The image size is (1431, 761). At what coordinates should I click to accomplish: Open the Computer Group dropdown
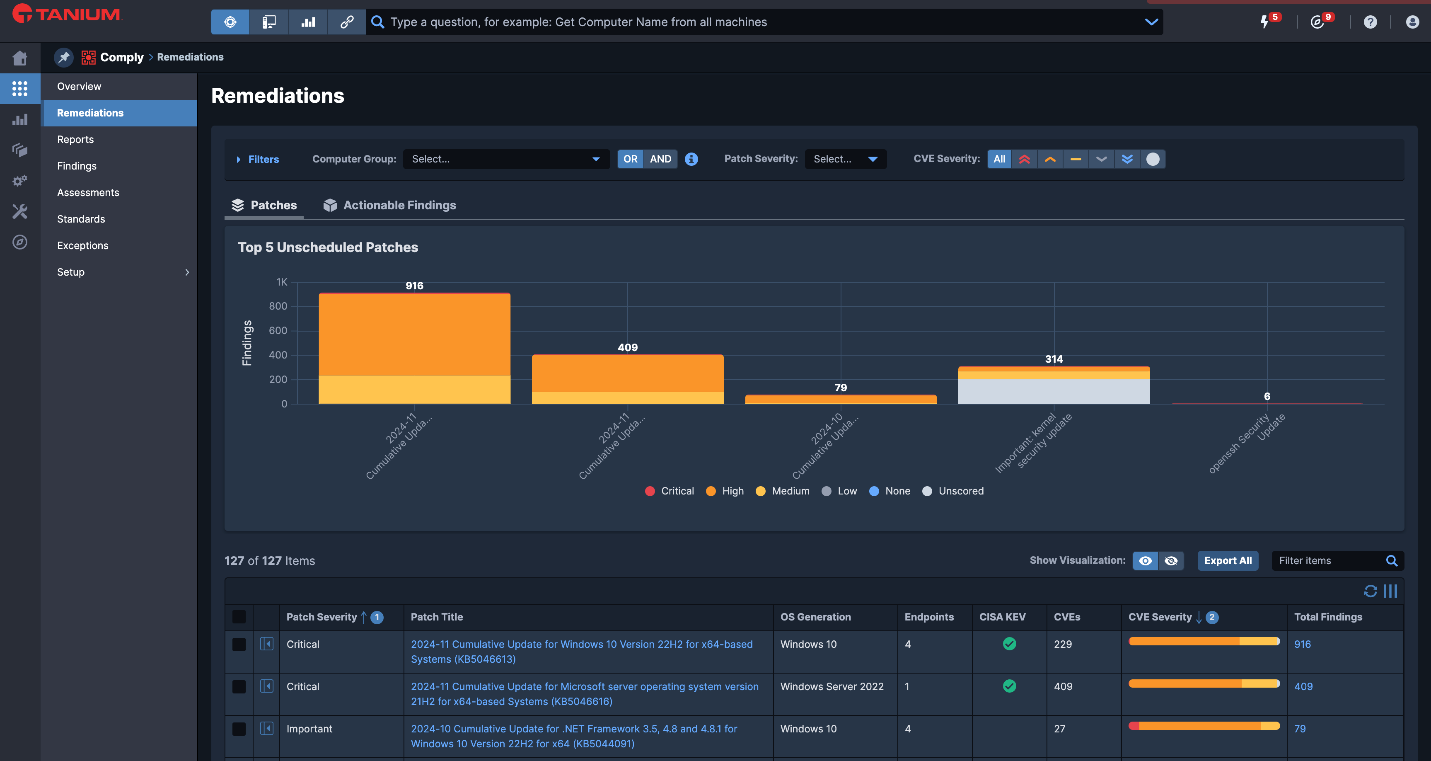(506, 159)
